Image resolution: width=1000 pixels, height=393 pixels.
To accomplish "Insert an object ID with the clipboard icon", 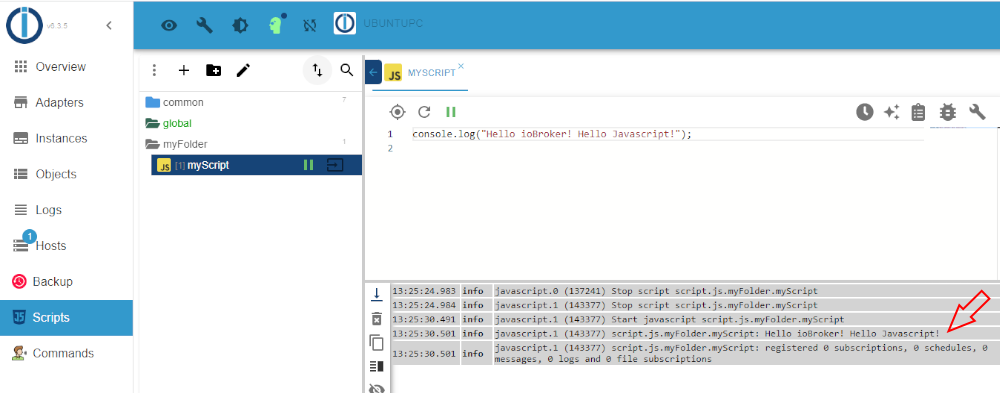I will click(918, 112).
